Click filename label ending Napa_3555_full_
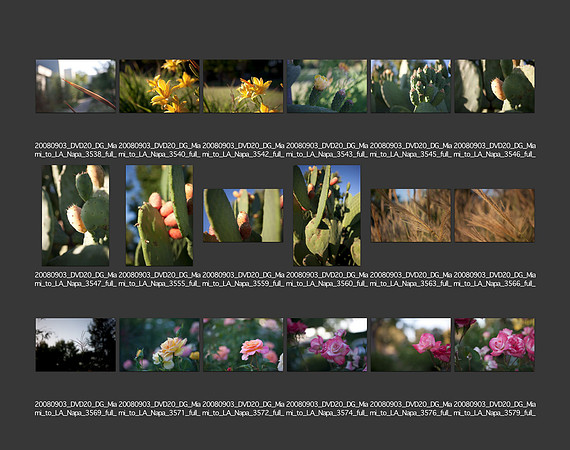Image resolution: width=570 pixels, height=450 pixels. (x=160, y=279)
